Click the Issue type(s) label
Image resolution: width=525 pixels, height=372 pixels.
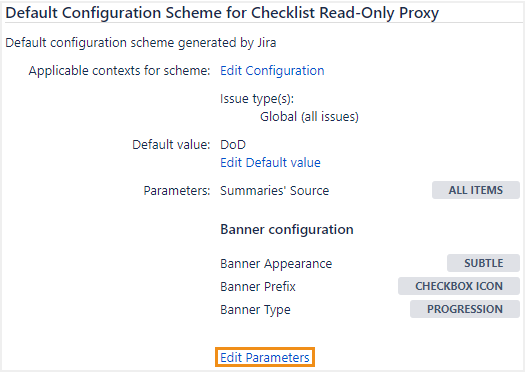pos(257,99)
